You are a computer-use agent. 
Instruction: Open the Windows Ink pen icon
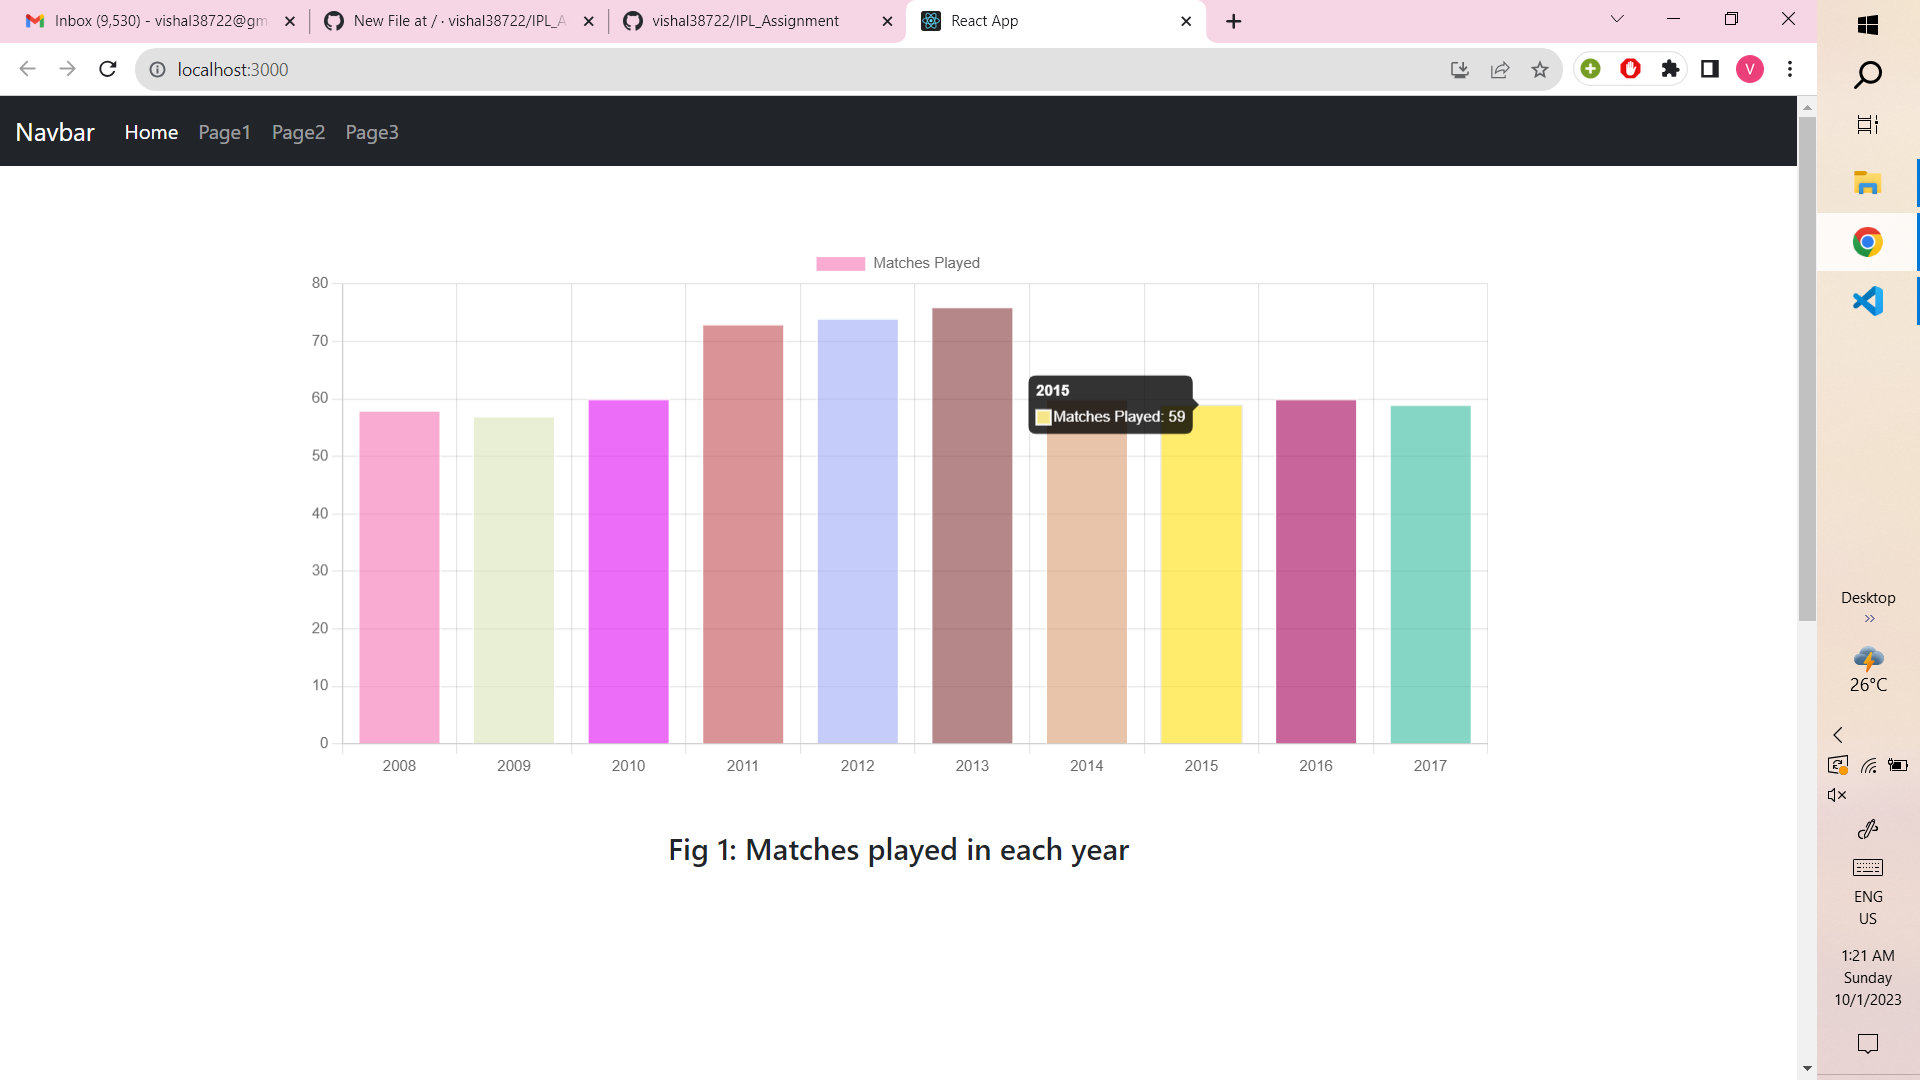coord(1868,829)
